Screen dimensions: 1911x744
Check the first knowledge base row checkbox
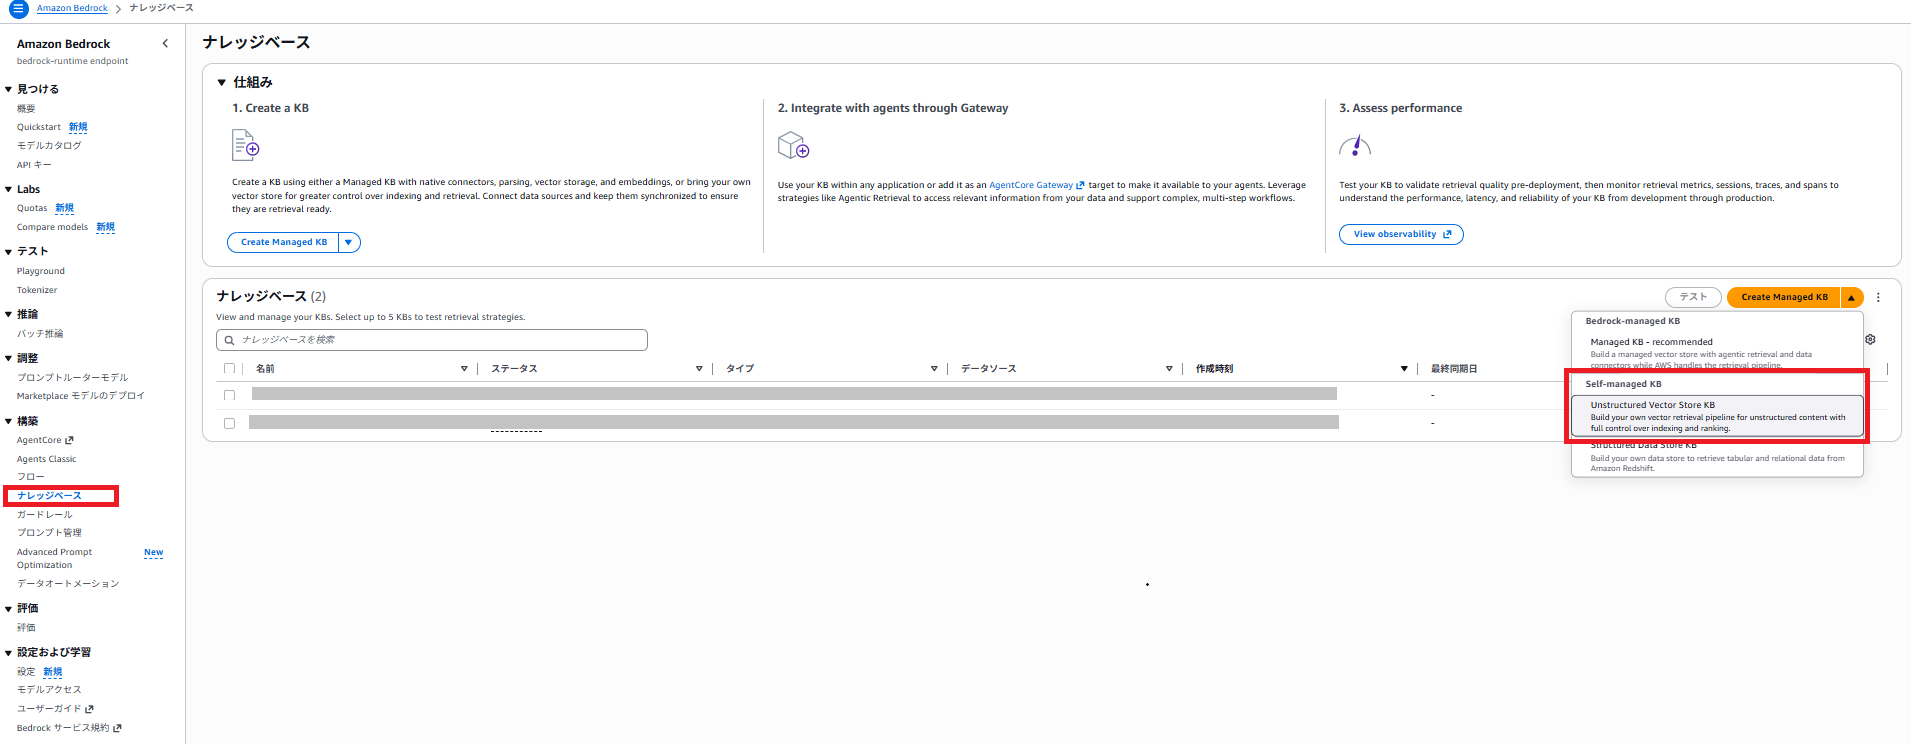click(x=229, y=395)
